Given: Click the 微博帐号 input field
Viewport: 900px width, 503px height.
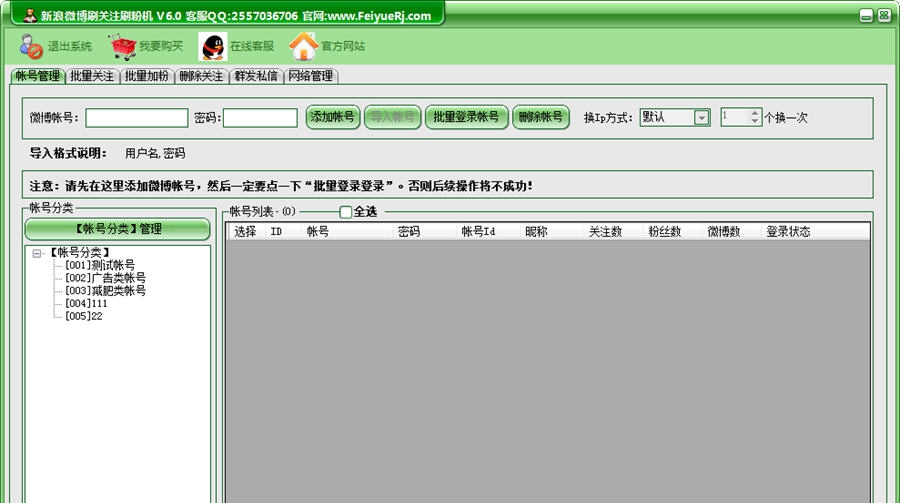Looking at the screenshot, I should [137, 118].
